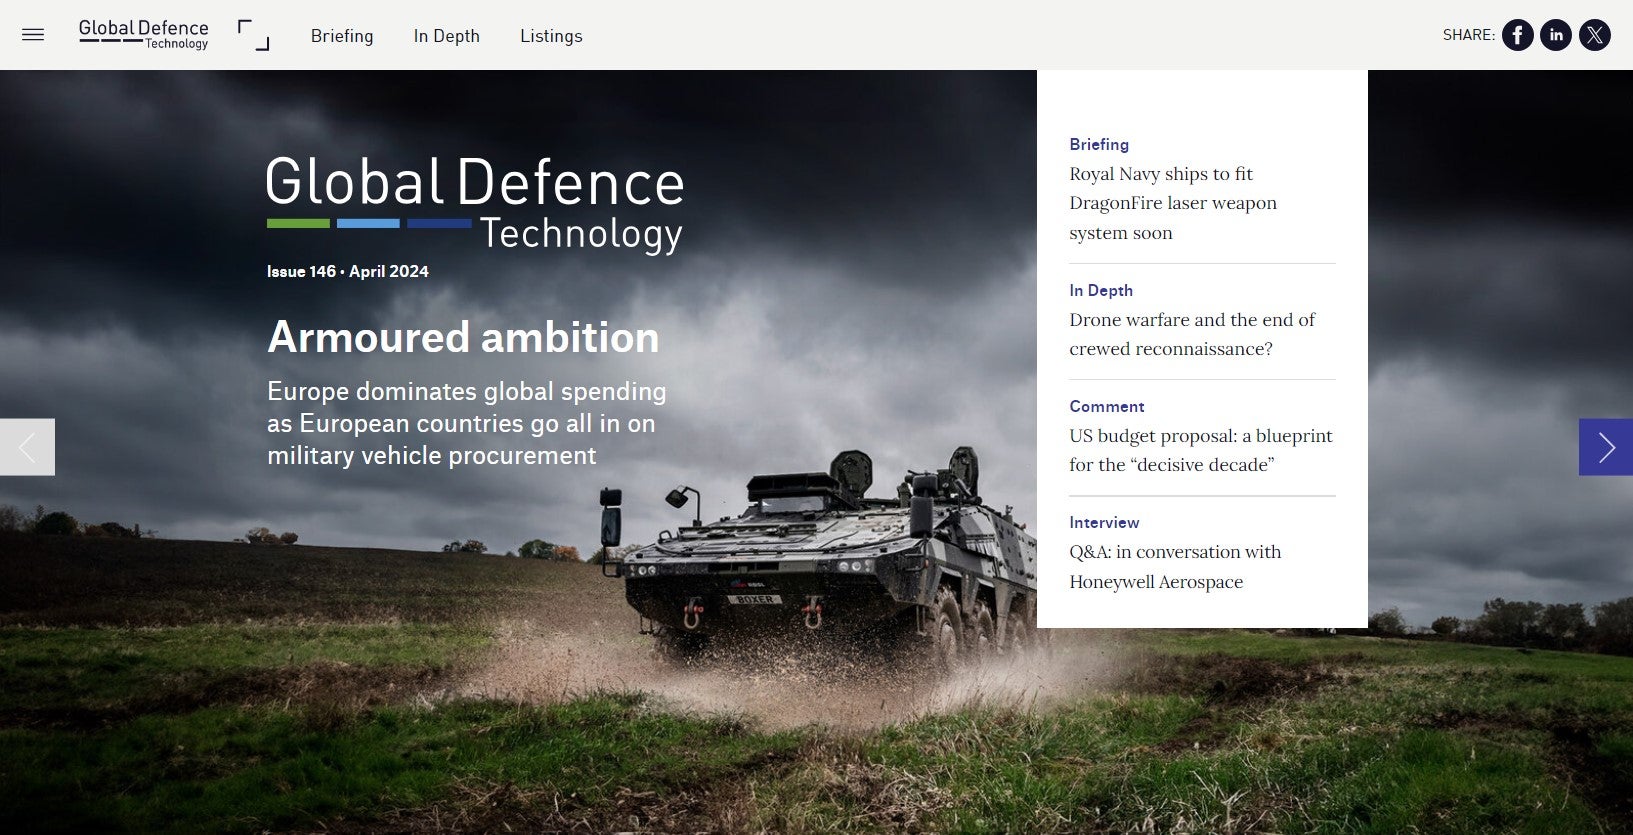Toggle fullscreen with the bracket icon
This screenshot has width=1633, height=835.
click(x=253, y=35)
